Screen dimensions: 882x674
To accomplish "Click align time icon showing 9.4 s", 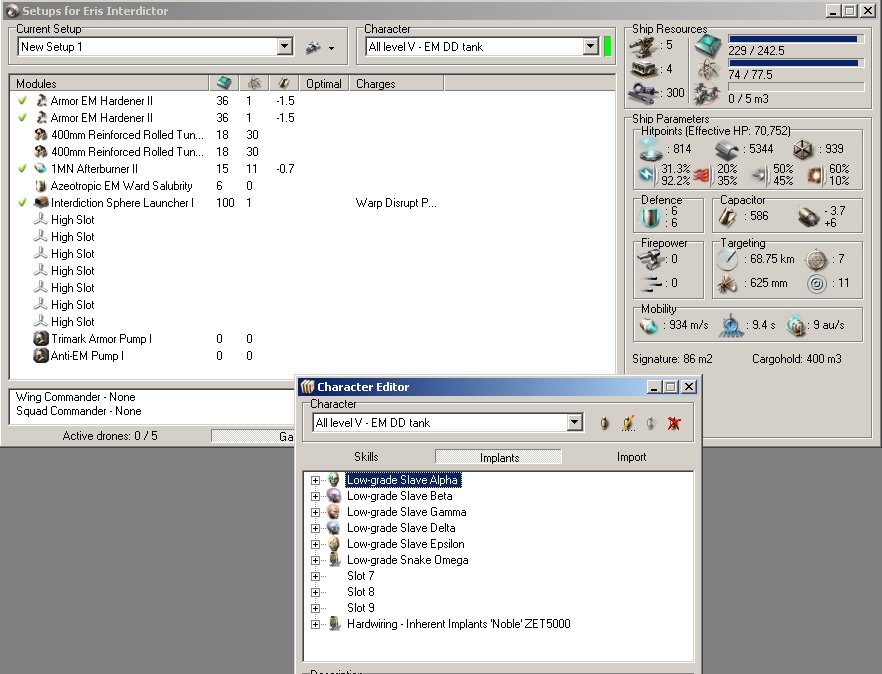I will (x=731, y=325).
